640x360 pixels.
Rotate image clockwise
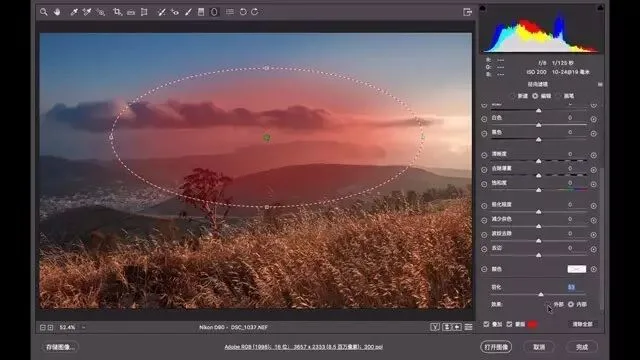[x=255, y=12]
